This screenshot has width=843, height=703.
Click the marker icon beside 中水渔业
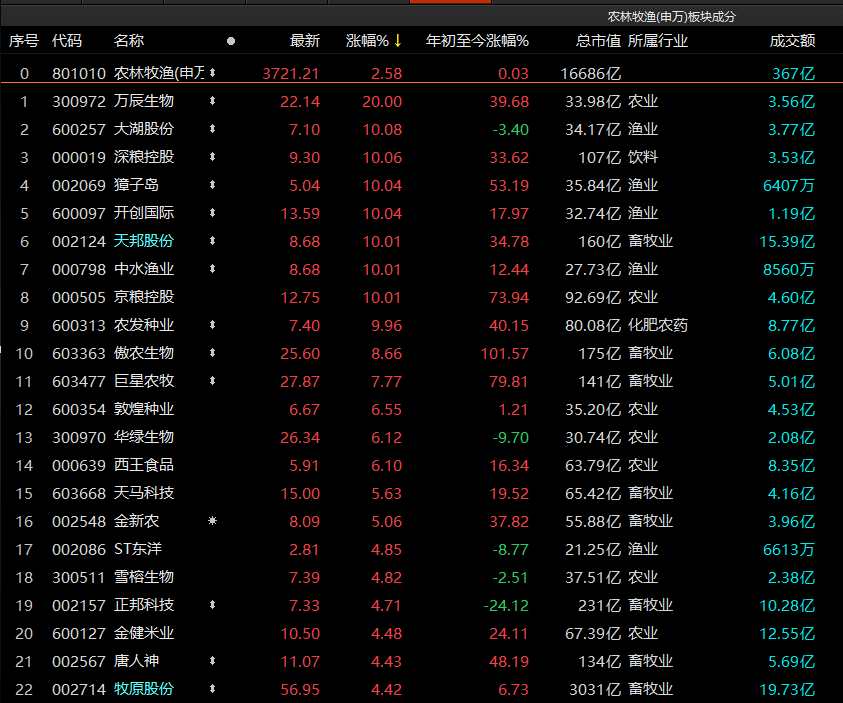pyautogui.click(x=212, y=268)
